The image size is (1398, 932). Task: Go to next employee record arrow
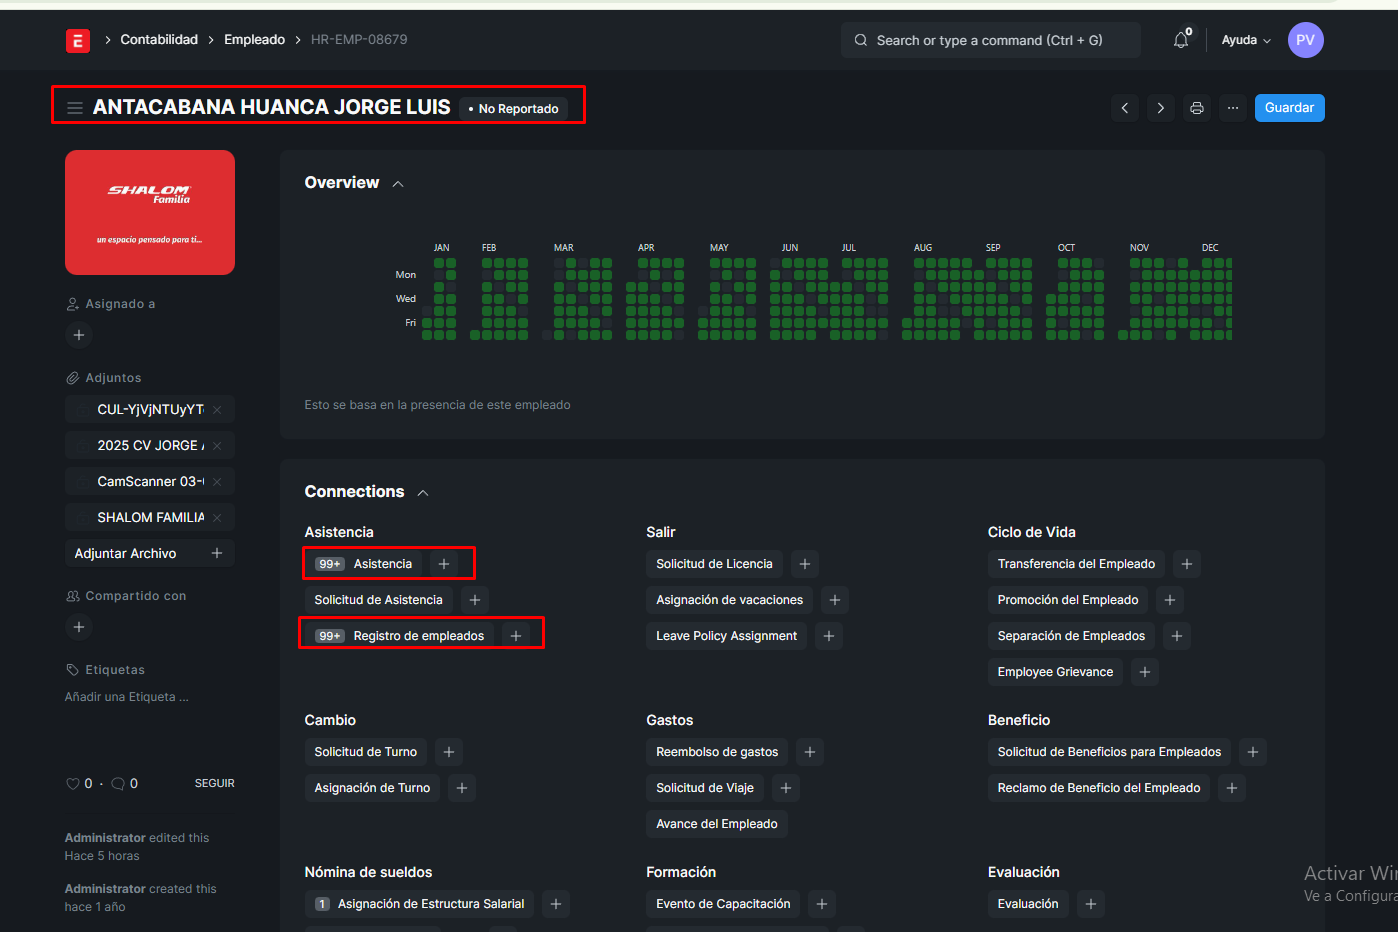pos(1160,108)
